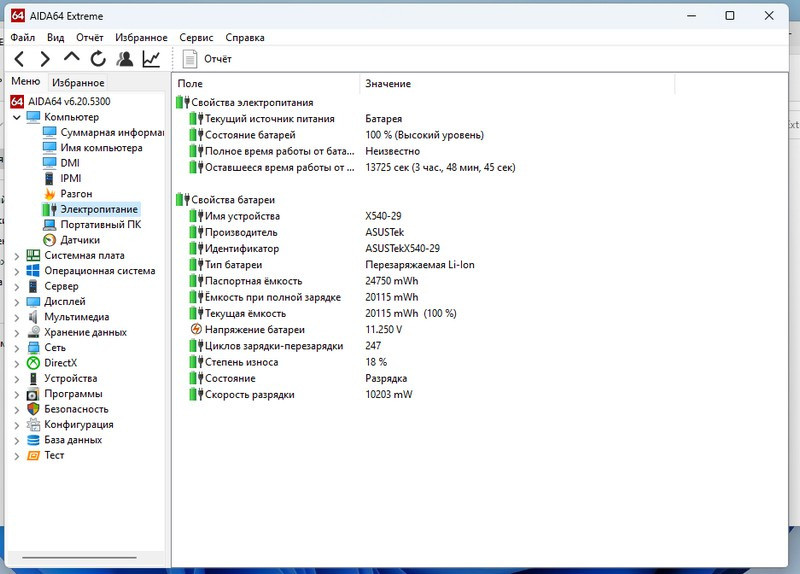Click the Значение column header
The width and height of the screenshot is (800, 574).
pyautogui.click(x=388, y=84)
